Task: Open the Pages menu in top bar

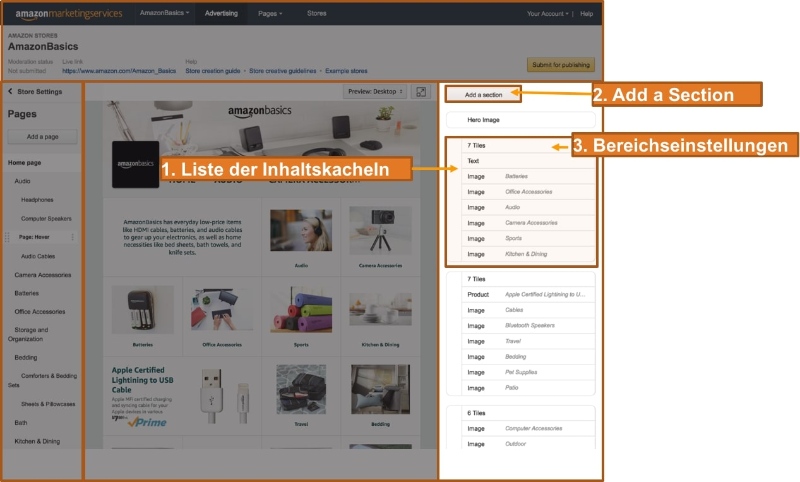Action: point(270,14)
